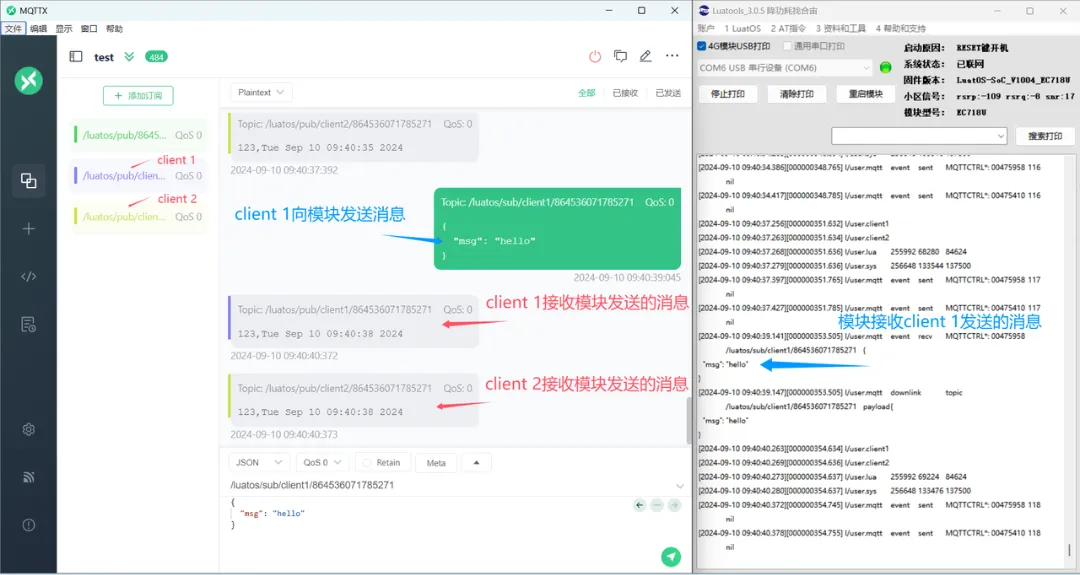Viewport: 1080px width, 575px height.
Task: Click the payload history minus icon
Action: click(656, 505)
